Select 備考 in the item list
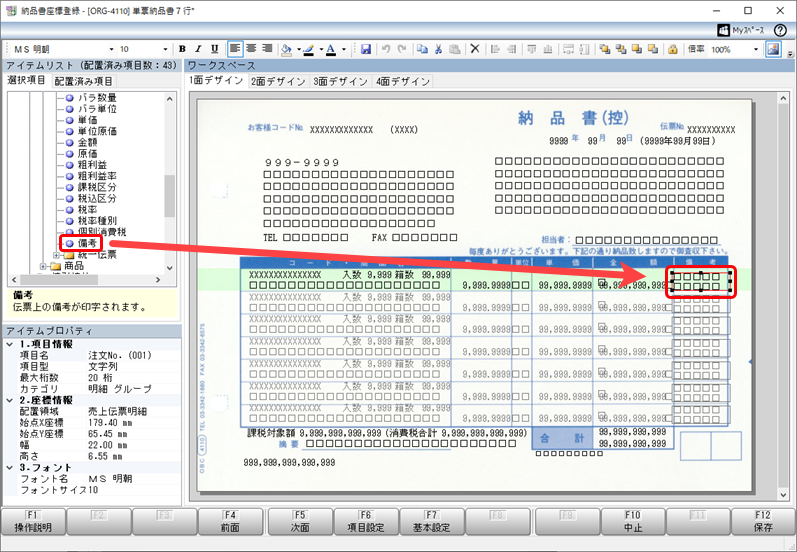Viewport: 797px width, 552px height. (x=87, y=243)
